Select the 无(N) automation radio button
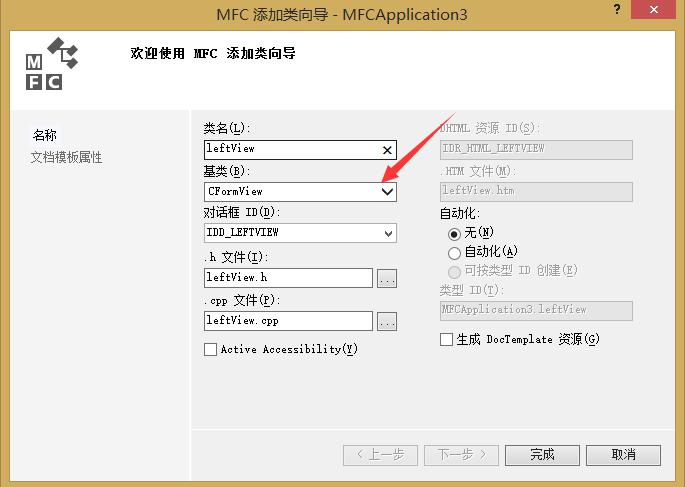 [454, 234]
